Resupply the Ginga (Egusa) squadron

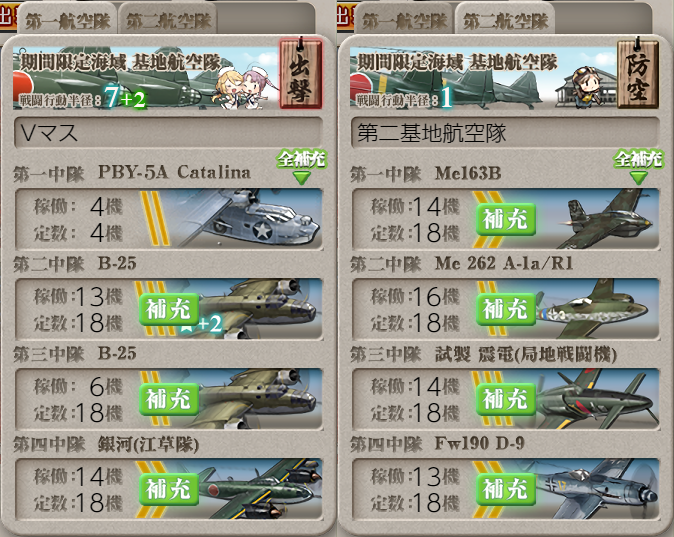coord(168,489)
